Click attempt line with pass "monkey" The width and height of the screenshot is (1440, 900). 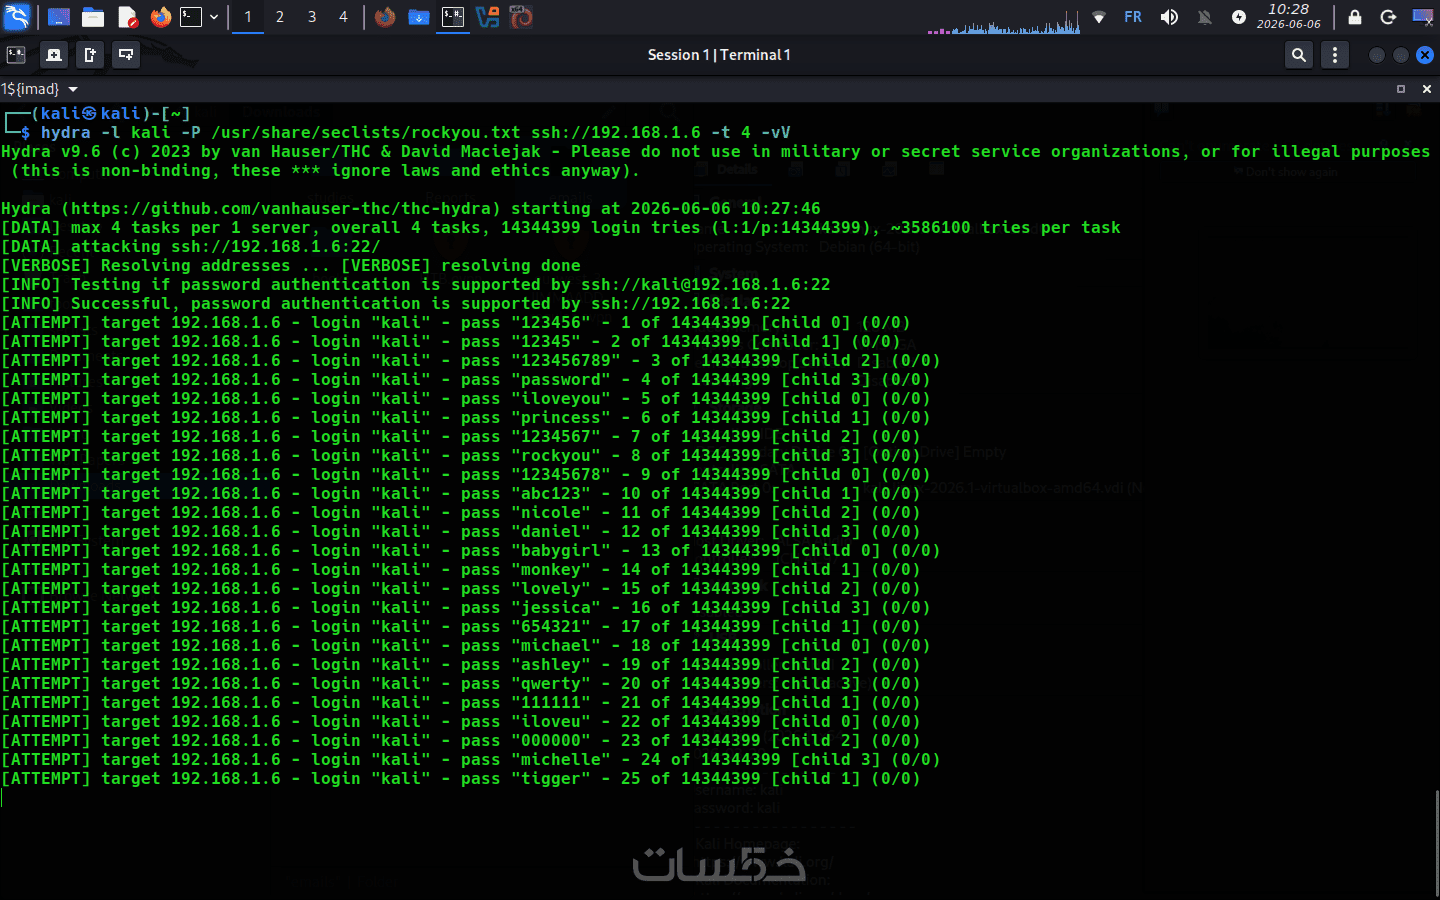pyautogui.click(x=461, y=570)
